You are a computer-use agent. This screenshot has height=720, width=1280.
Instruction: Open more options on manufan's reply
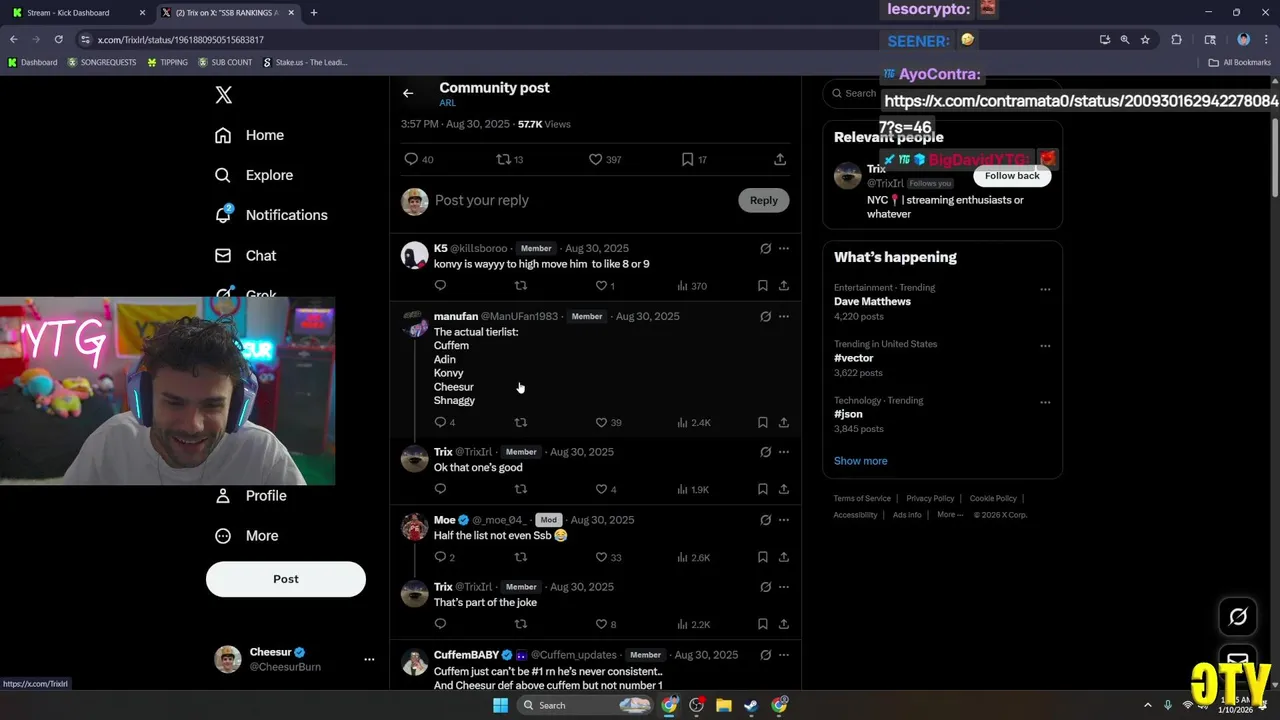tap(784, 316)
